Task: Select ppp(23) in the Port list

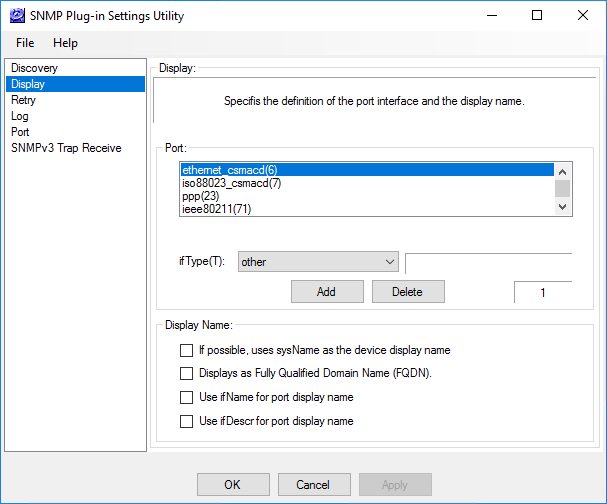Action: (200, 196)
